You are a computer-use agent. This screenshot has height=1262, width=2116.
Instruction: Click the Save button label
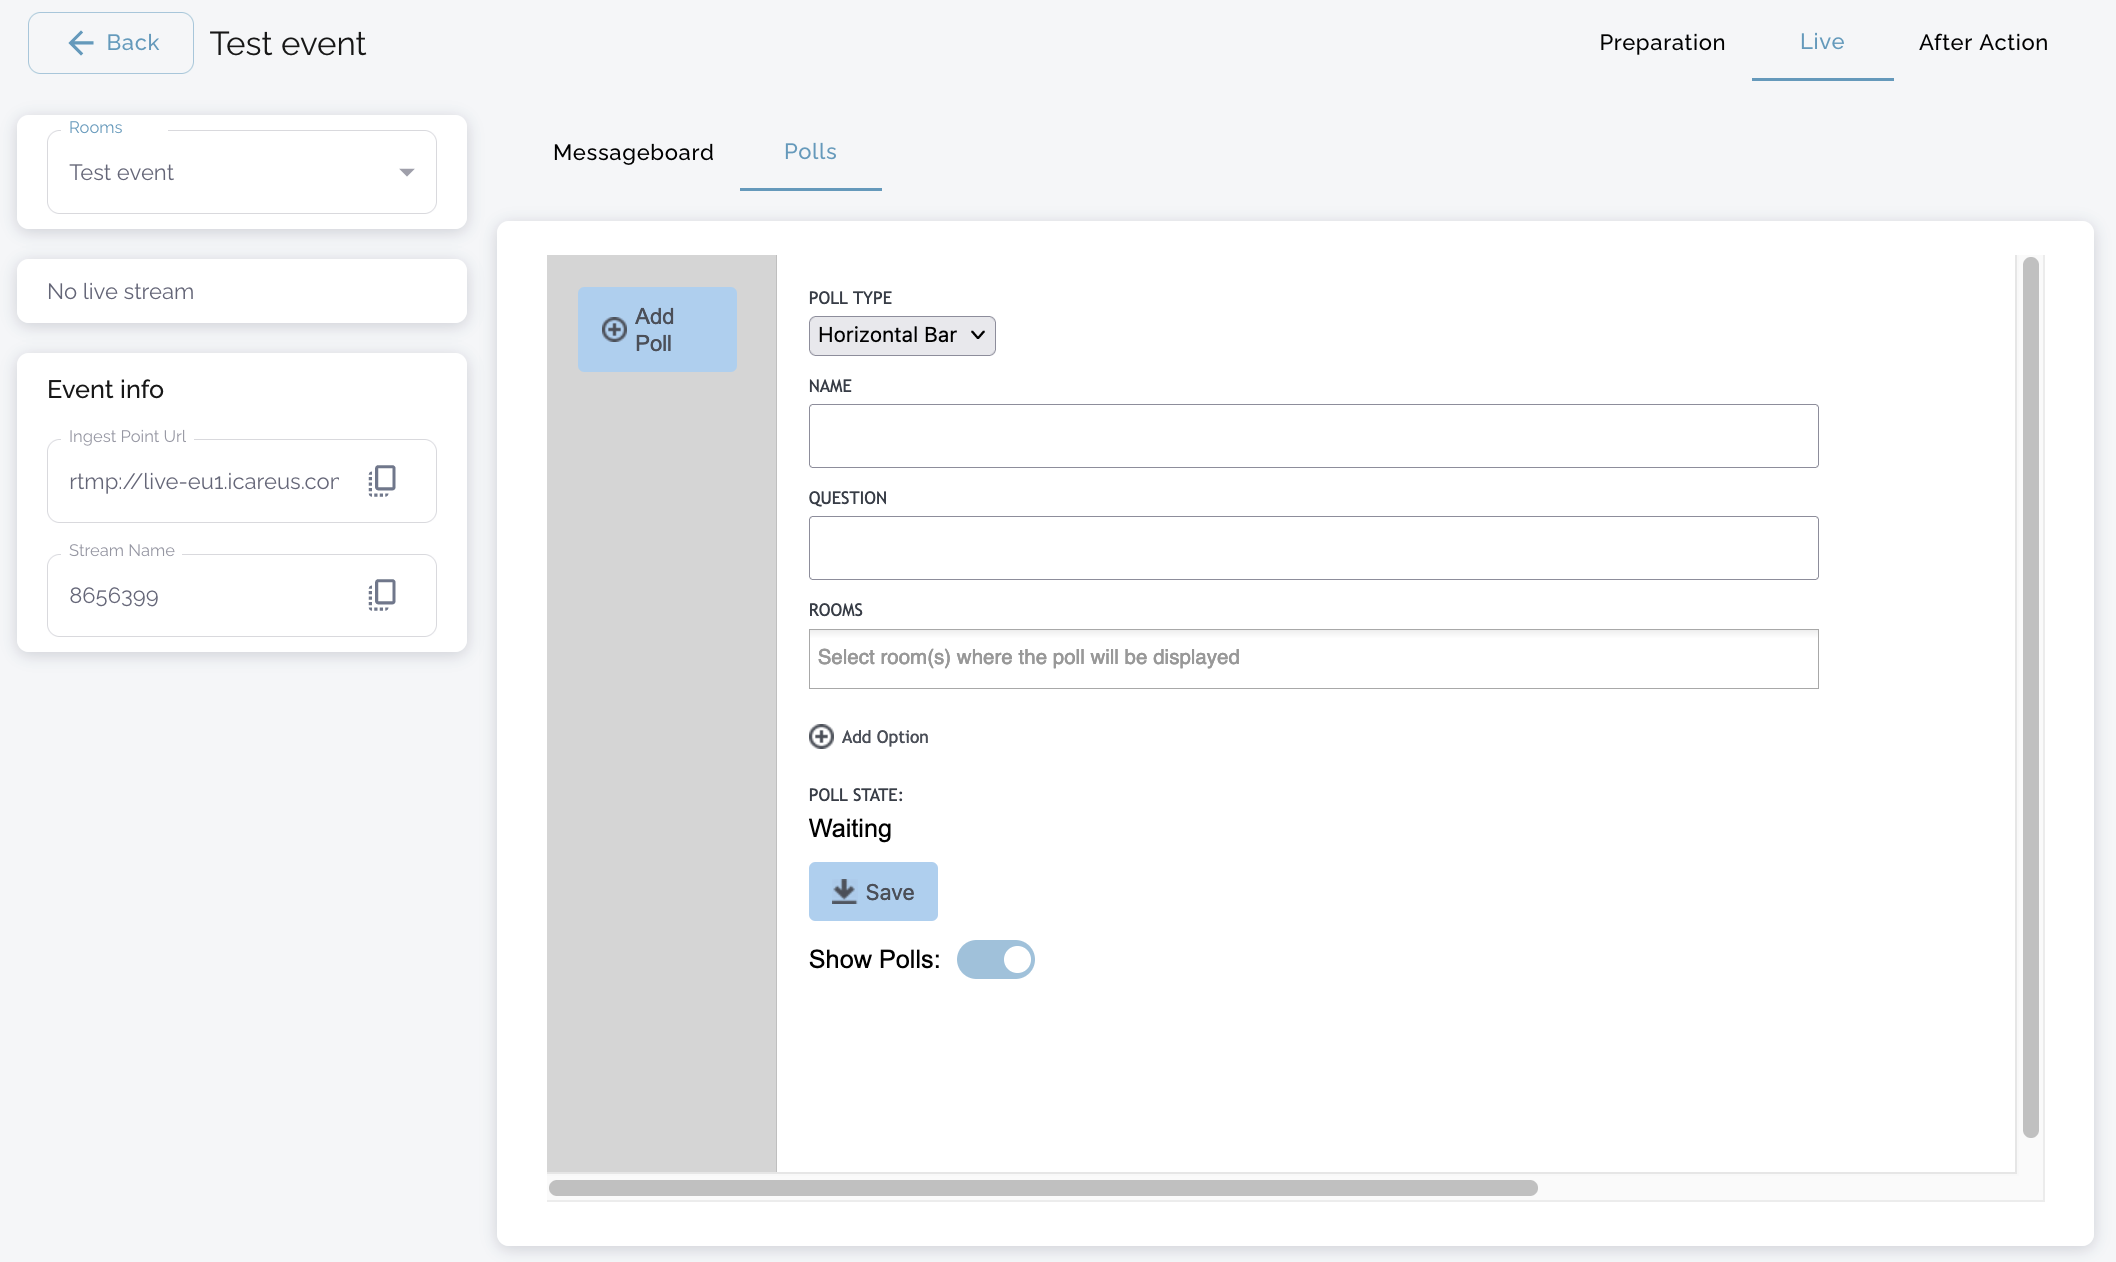[x=889, y=892]
